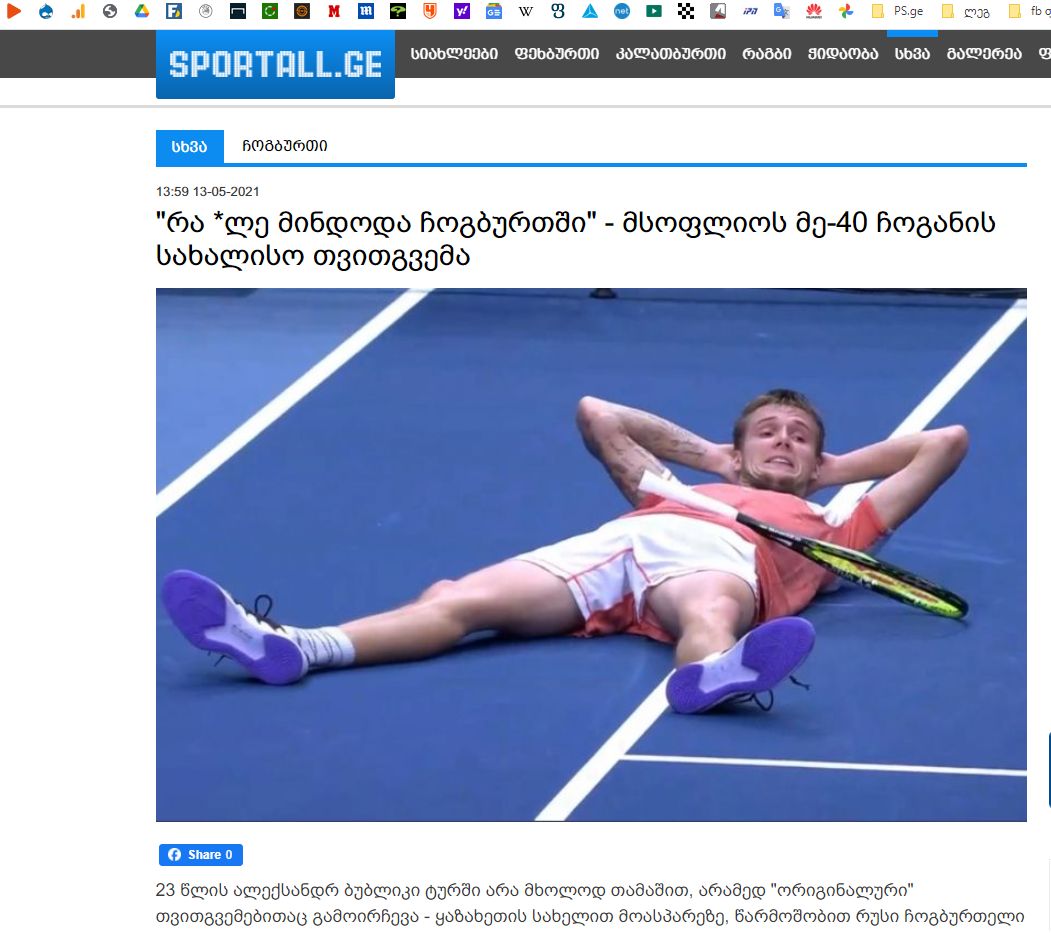The image size is (1051, 933).
Task: Click the Facebook Share 0 button
Action: click(200, 855)
